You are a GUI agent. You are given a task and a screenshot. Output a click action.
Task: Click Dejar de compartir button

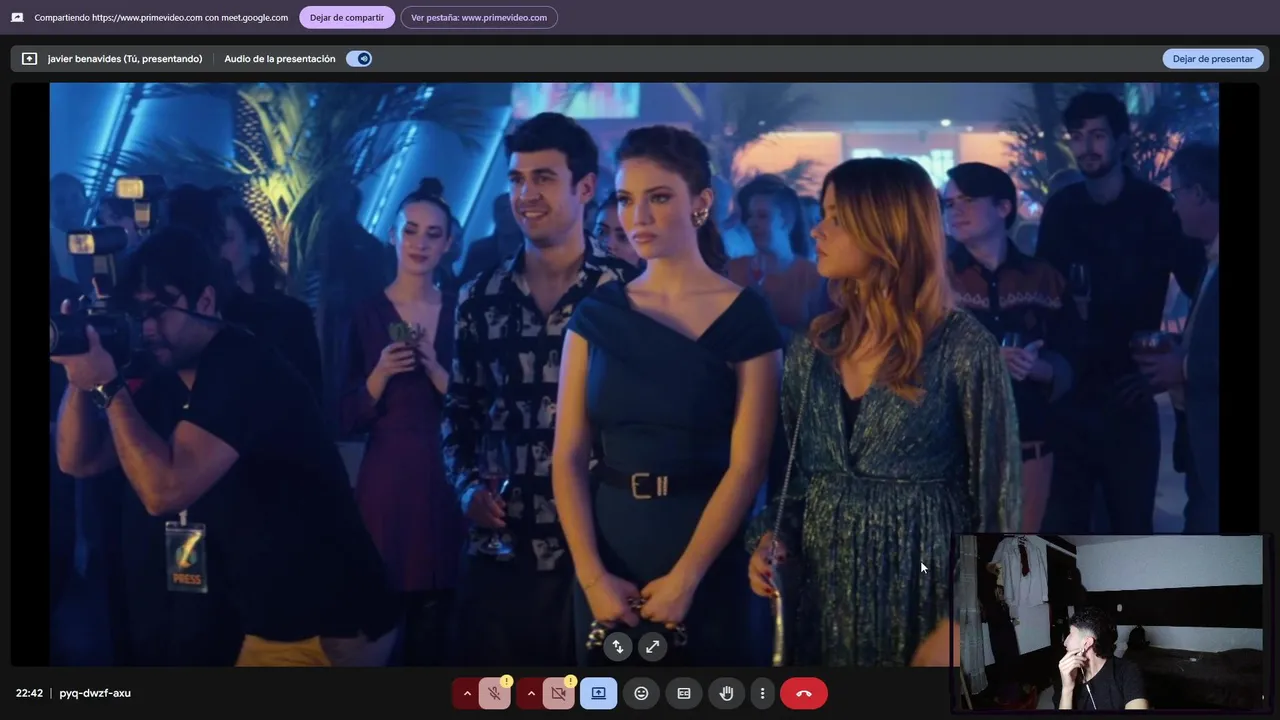[347, 17]
